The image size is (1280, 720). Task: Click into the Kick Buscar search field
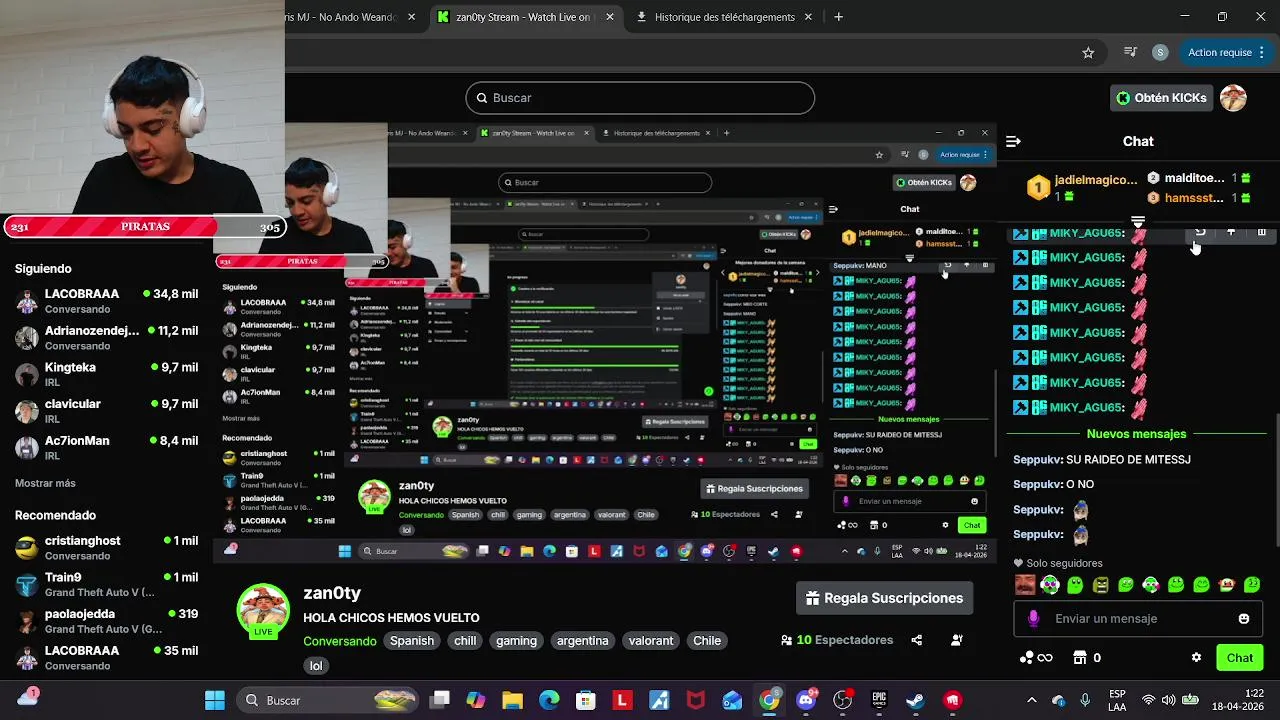point(640,98)
